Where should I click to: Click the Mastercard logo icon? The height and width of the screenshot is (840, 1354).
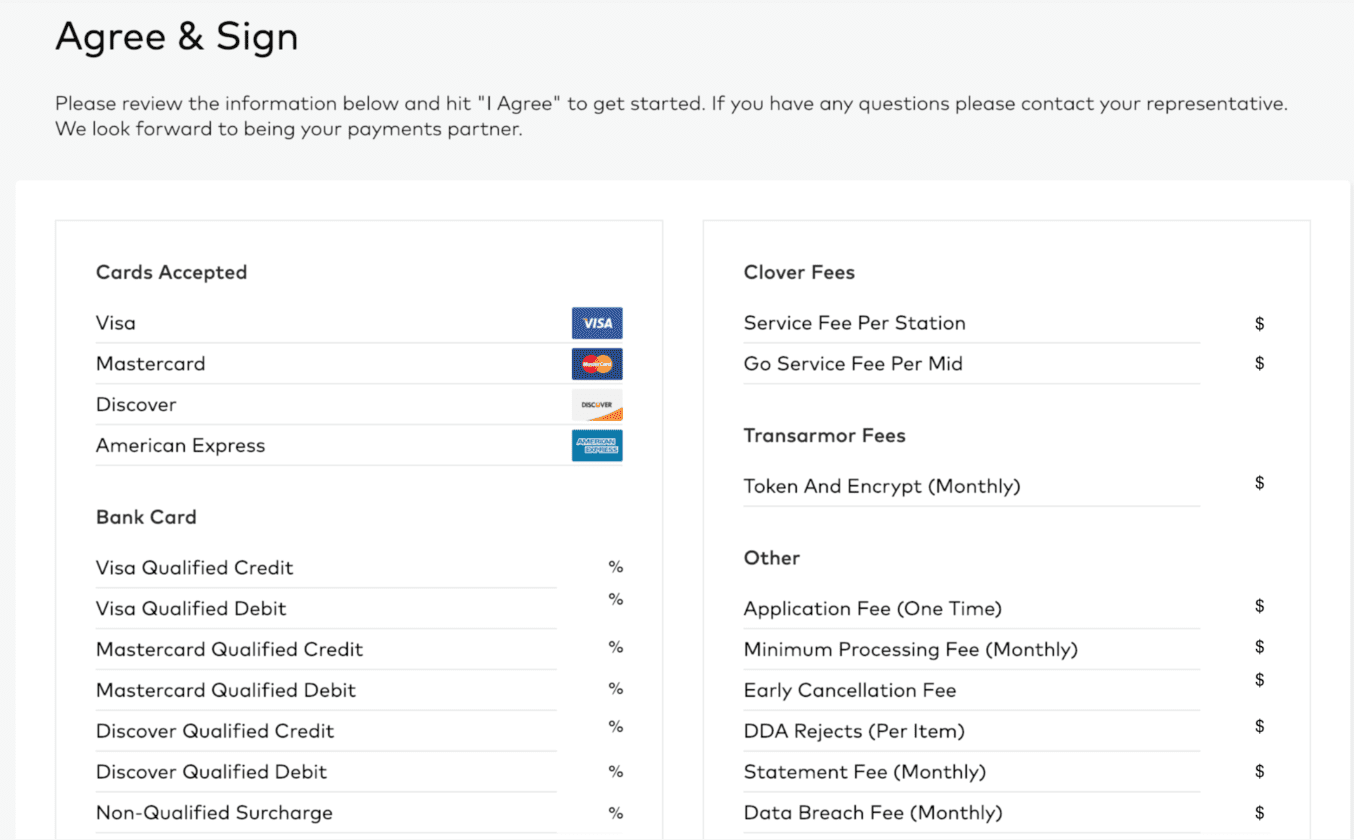pos(597,364)
